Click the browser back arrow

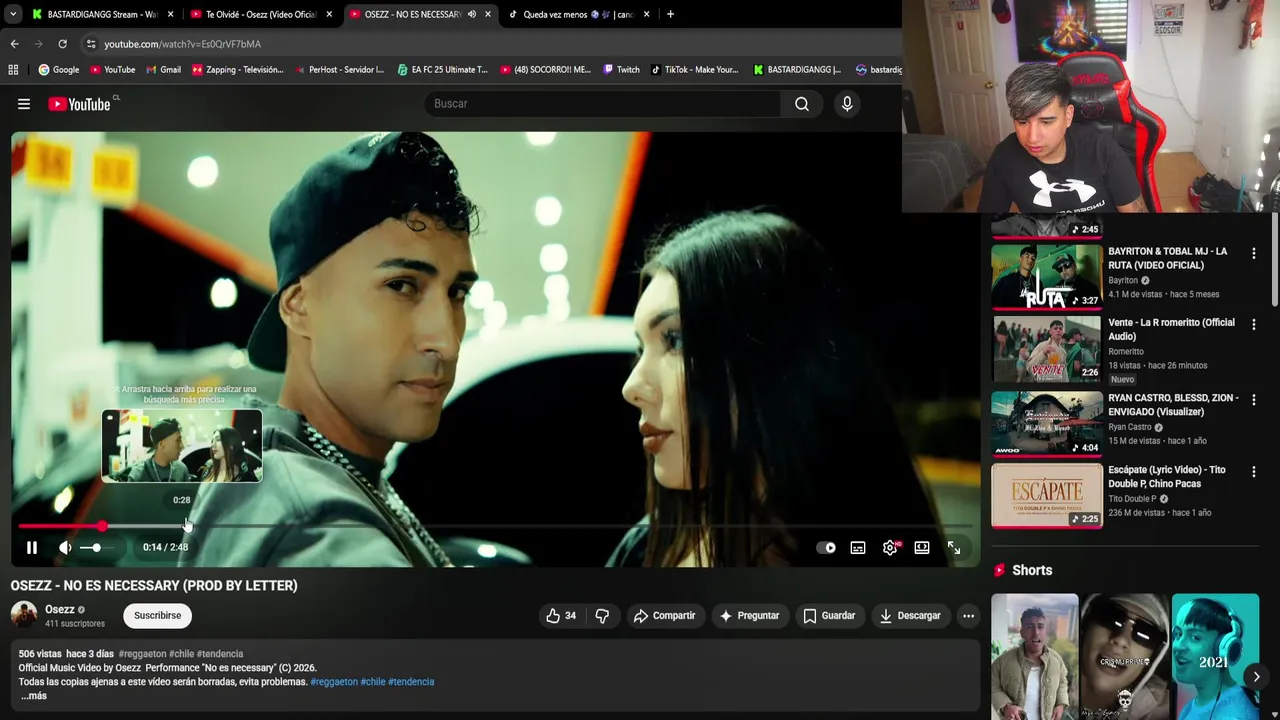(x=14, y=44)
